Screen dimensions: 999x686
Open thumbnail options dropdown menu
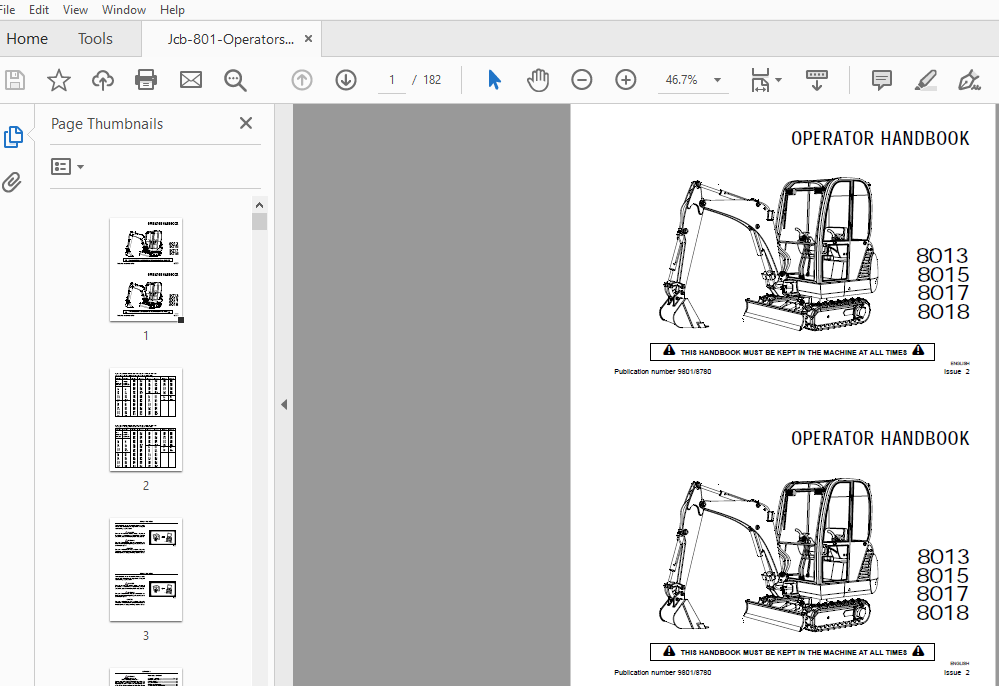[x=67, y=167]
